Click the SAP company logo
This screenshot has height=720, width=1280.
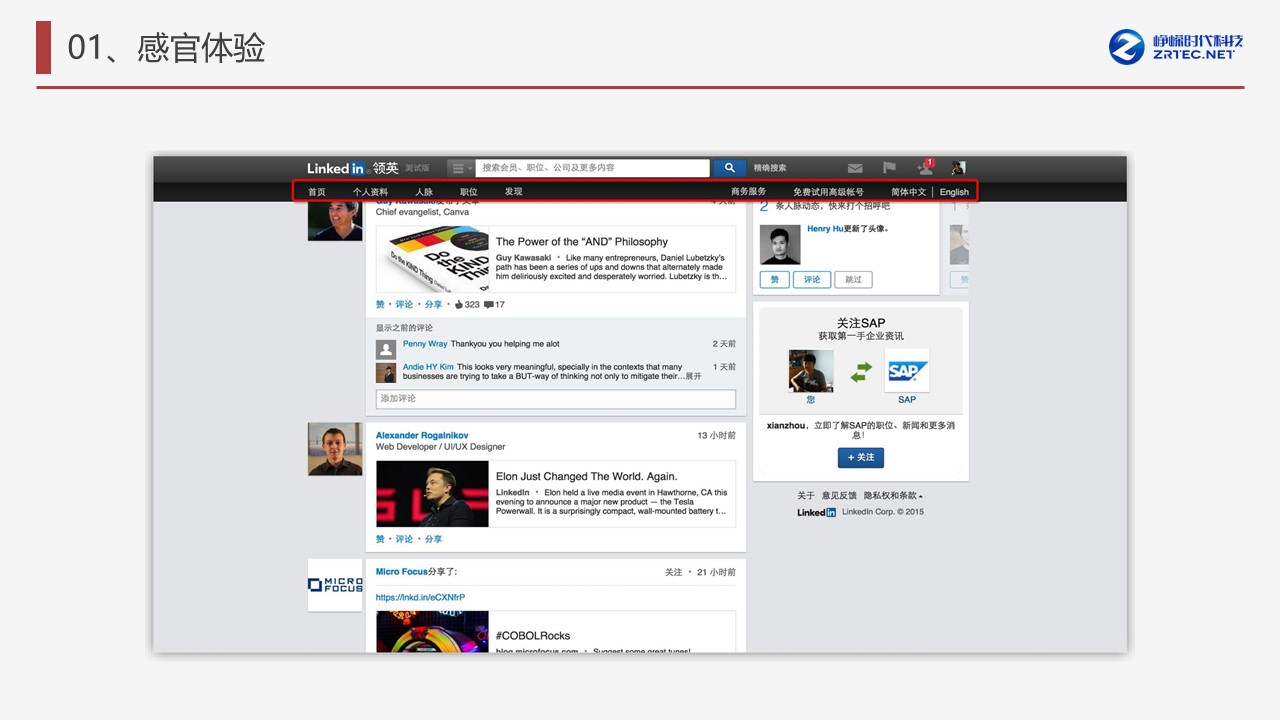(906, 371)
